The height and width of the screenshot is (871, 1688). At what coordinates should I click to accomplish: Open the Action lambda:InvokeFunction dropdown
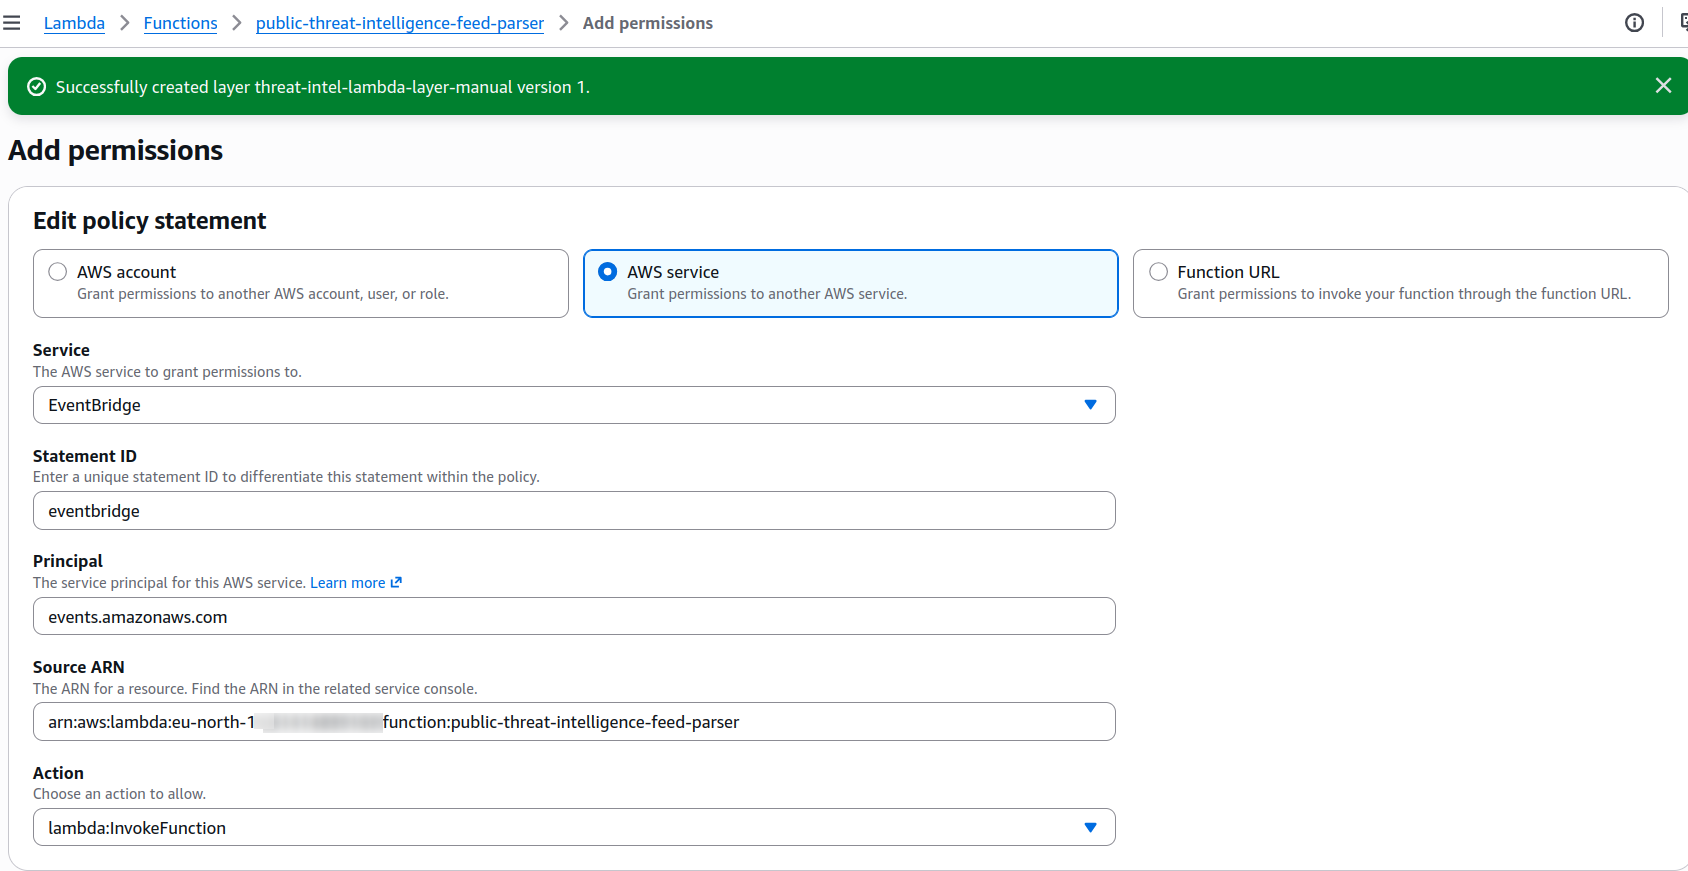[x=574, y=827]
